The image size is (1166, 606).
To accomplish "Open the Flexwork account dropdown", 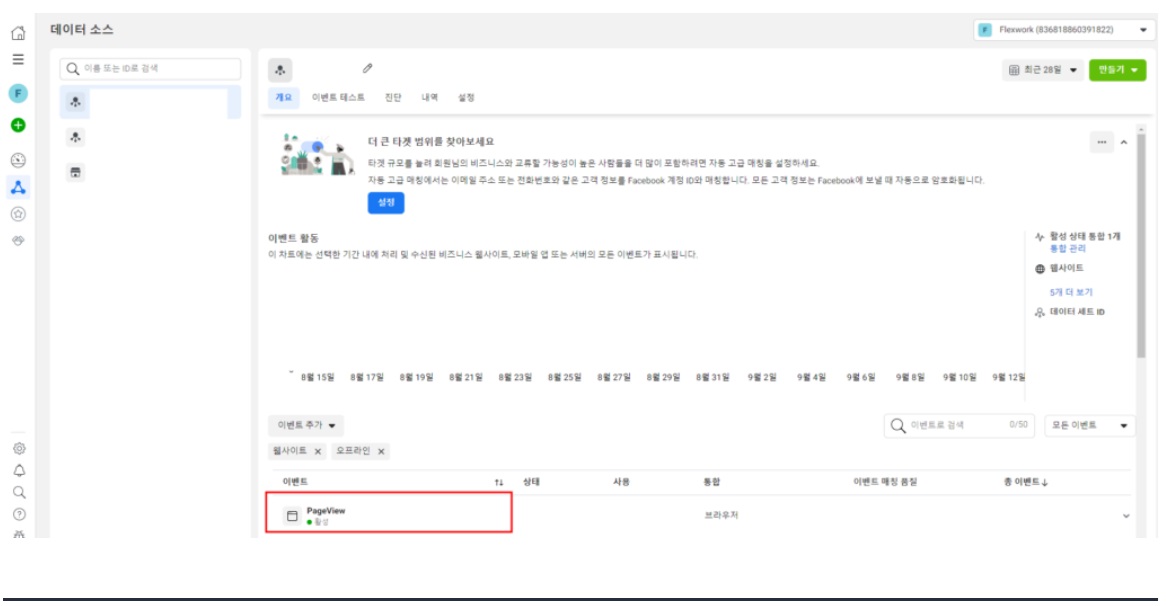I will tap(1064, 30).
